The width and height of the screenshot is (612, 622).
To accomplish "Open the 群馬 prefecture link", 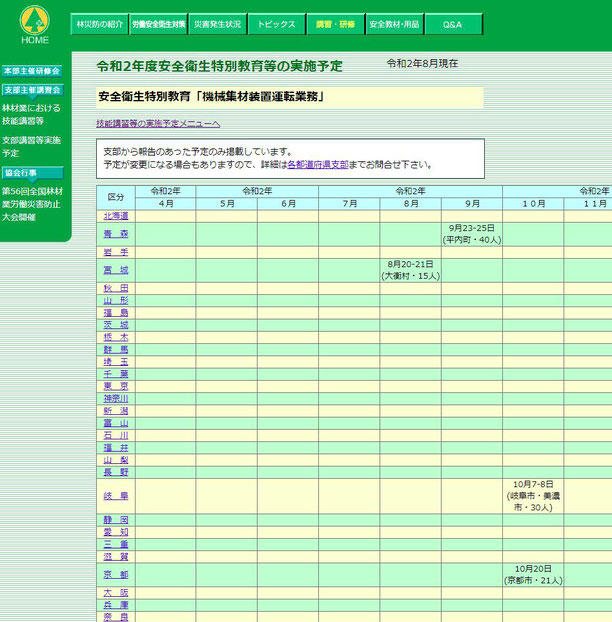I will (116, 350).
